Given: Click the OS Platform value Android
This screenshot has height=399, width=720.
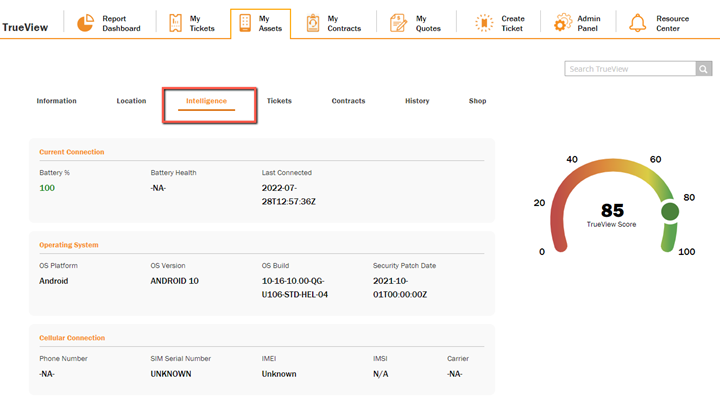Looking at the screenshot, I should [x=54, y=281].
